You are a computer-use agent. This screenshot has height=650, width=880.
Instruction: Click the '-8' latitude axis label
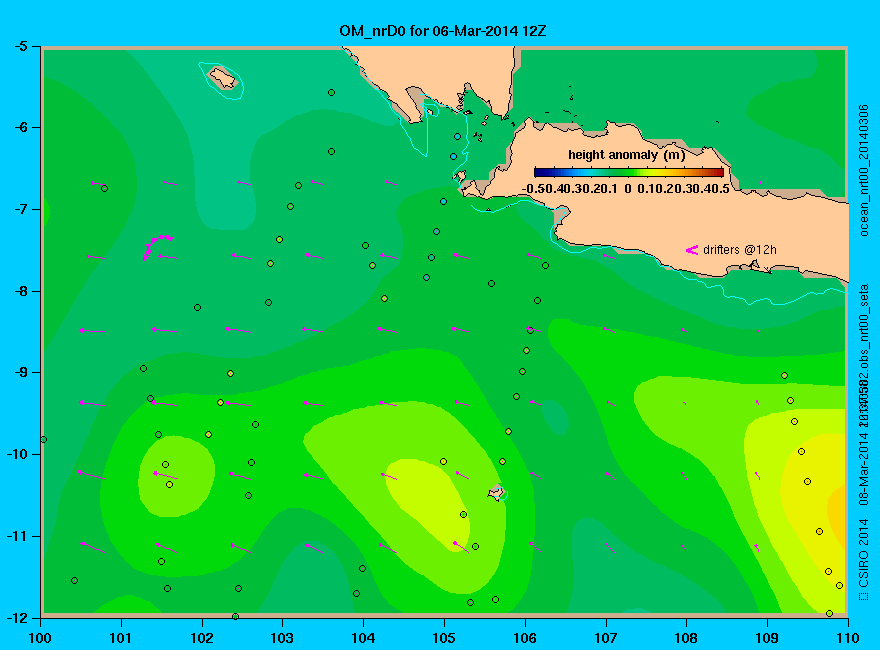click(x=20, y=291)
